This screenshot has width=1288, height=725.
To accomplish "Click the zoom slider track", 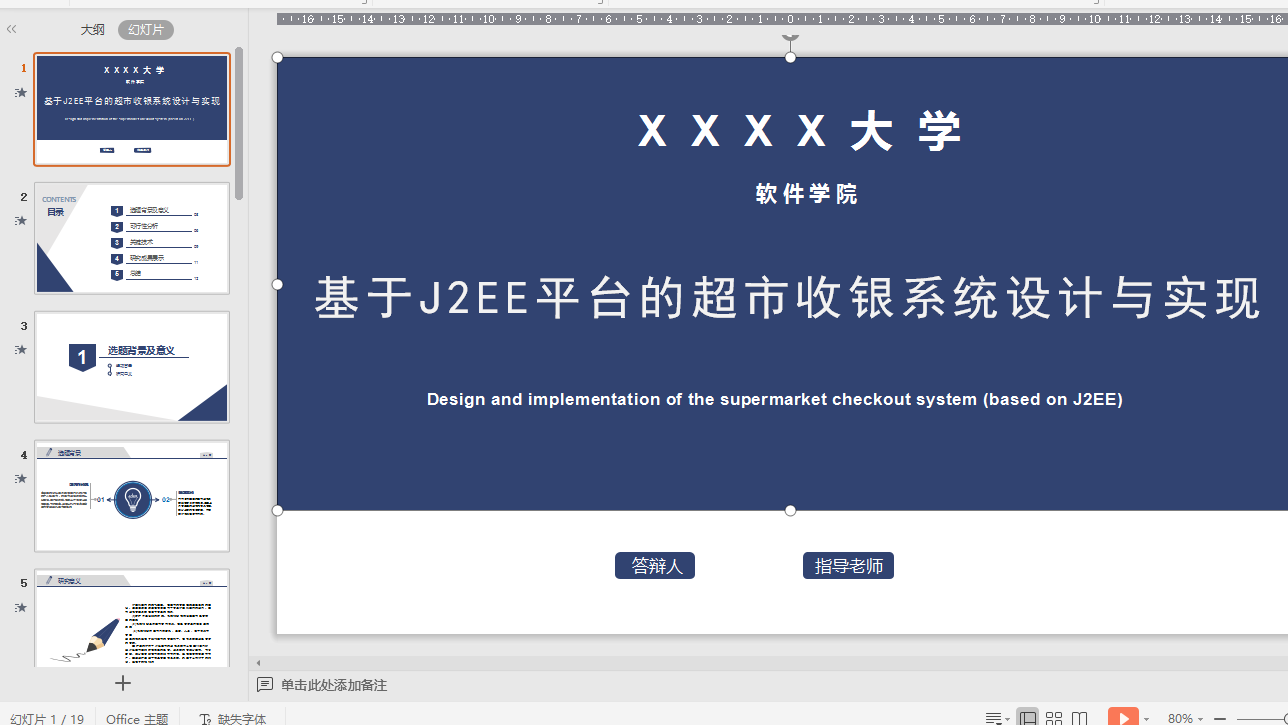I will pyautogui.click(x=1262, y=719).
